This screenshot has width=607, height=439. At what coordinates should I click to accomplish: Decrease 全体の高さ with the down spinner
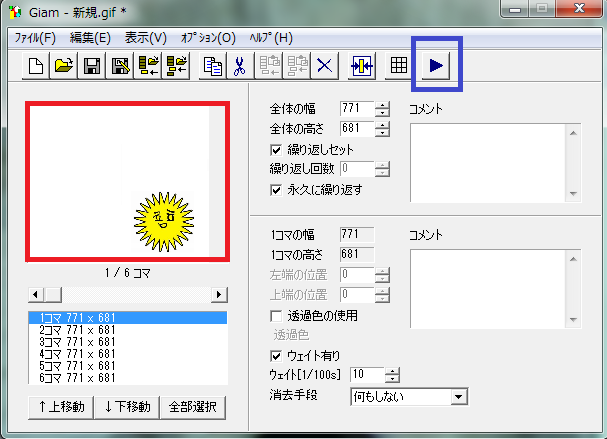(x=382, y=133)
